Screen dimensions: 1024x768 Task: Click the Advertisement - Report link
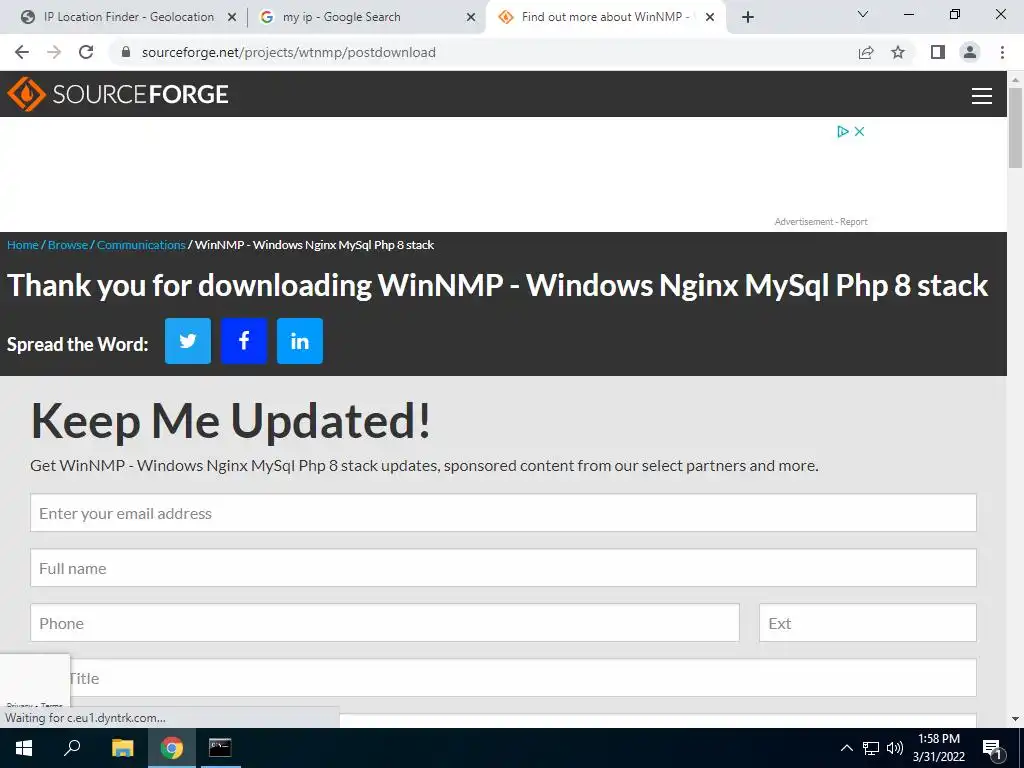(821, 221)
